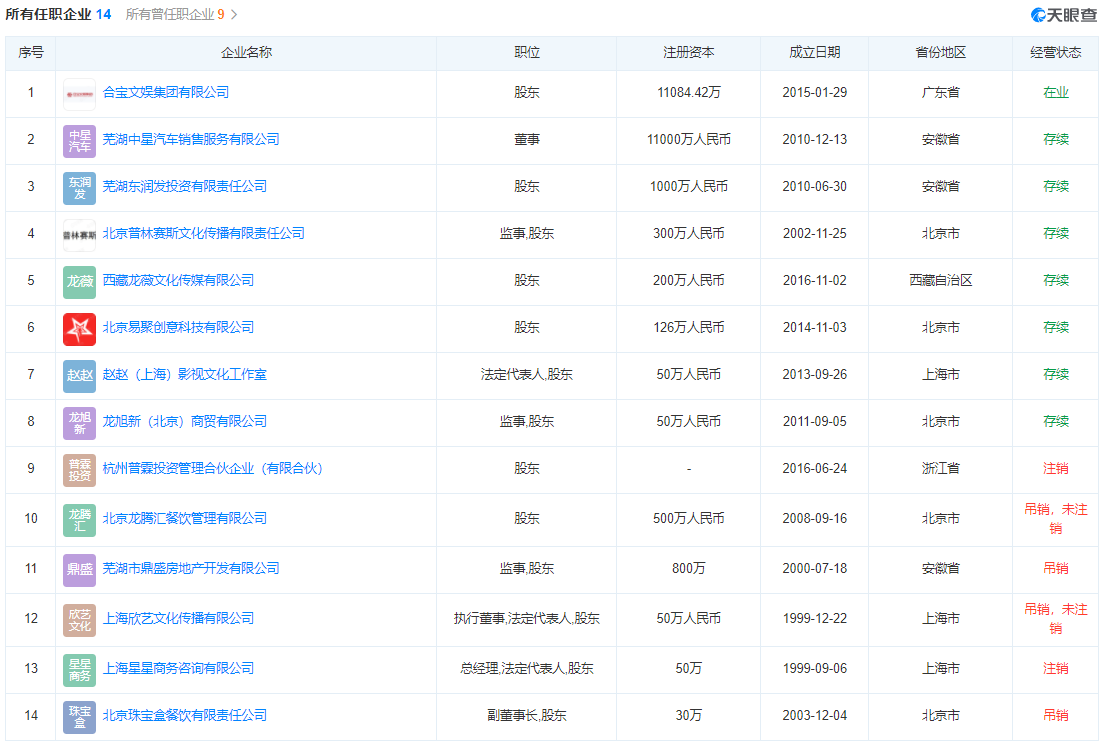Screen dimensions: 1103x746
Task: Click the 合宝文娱集团 company logo icon
Action: 79,94
